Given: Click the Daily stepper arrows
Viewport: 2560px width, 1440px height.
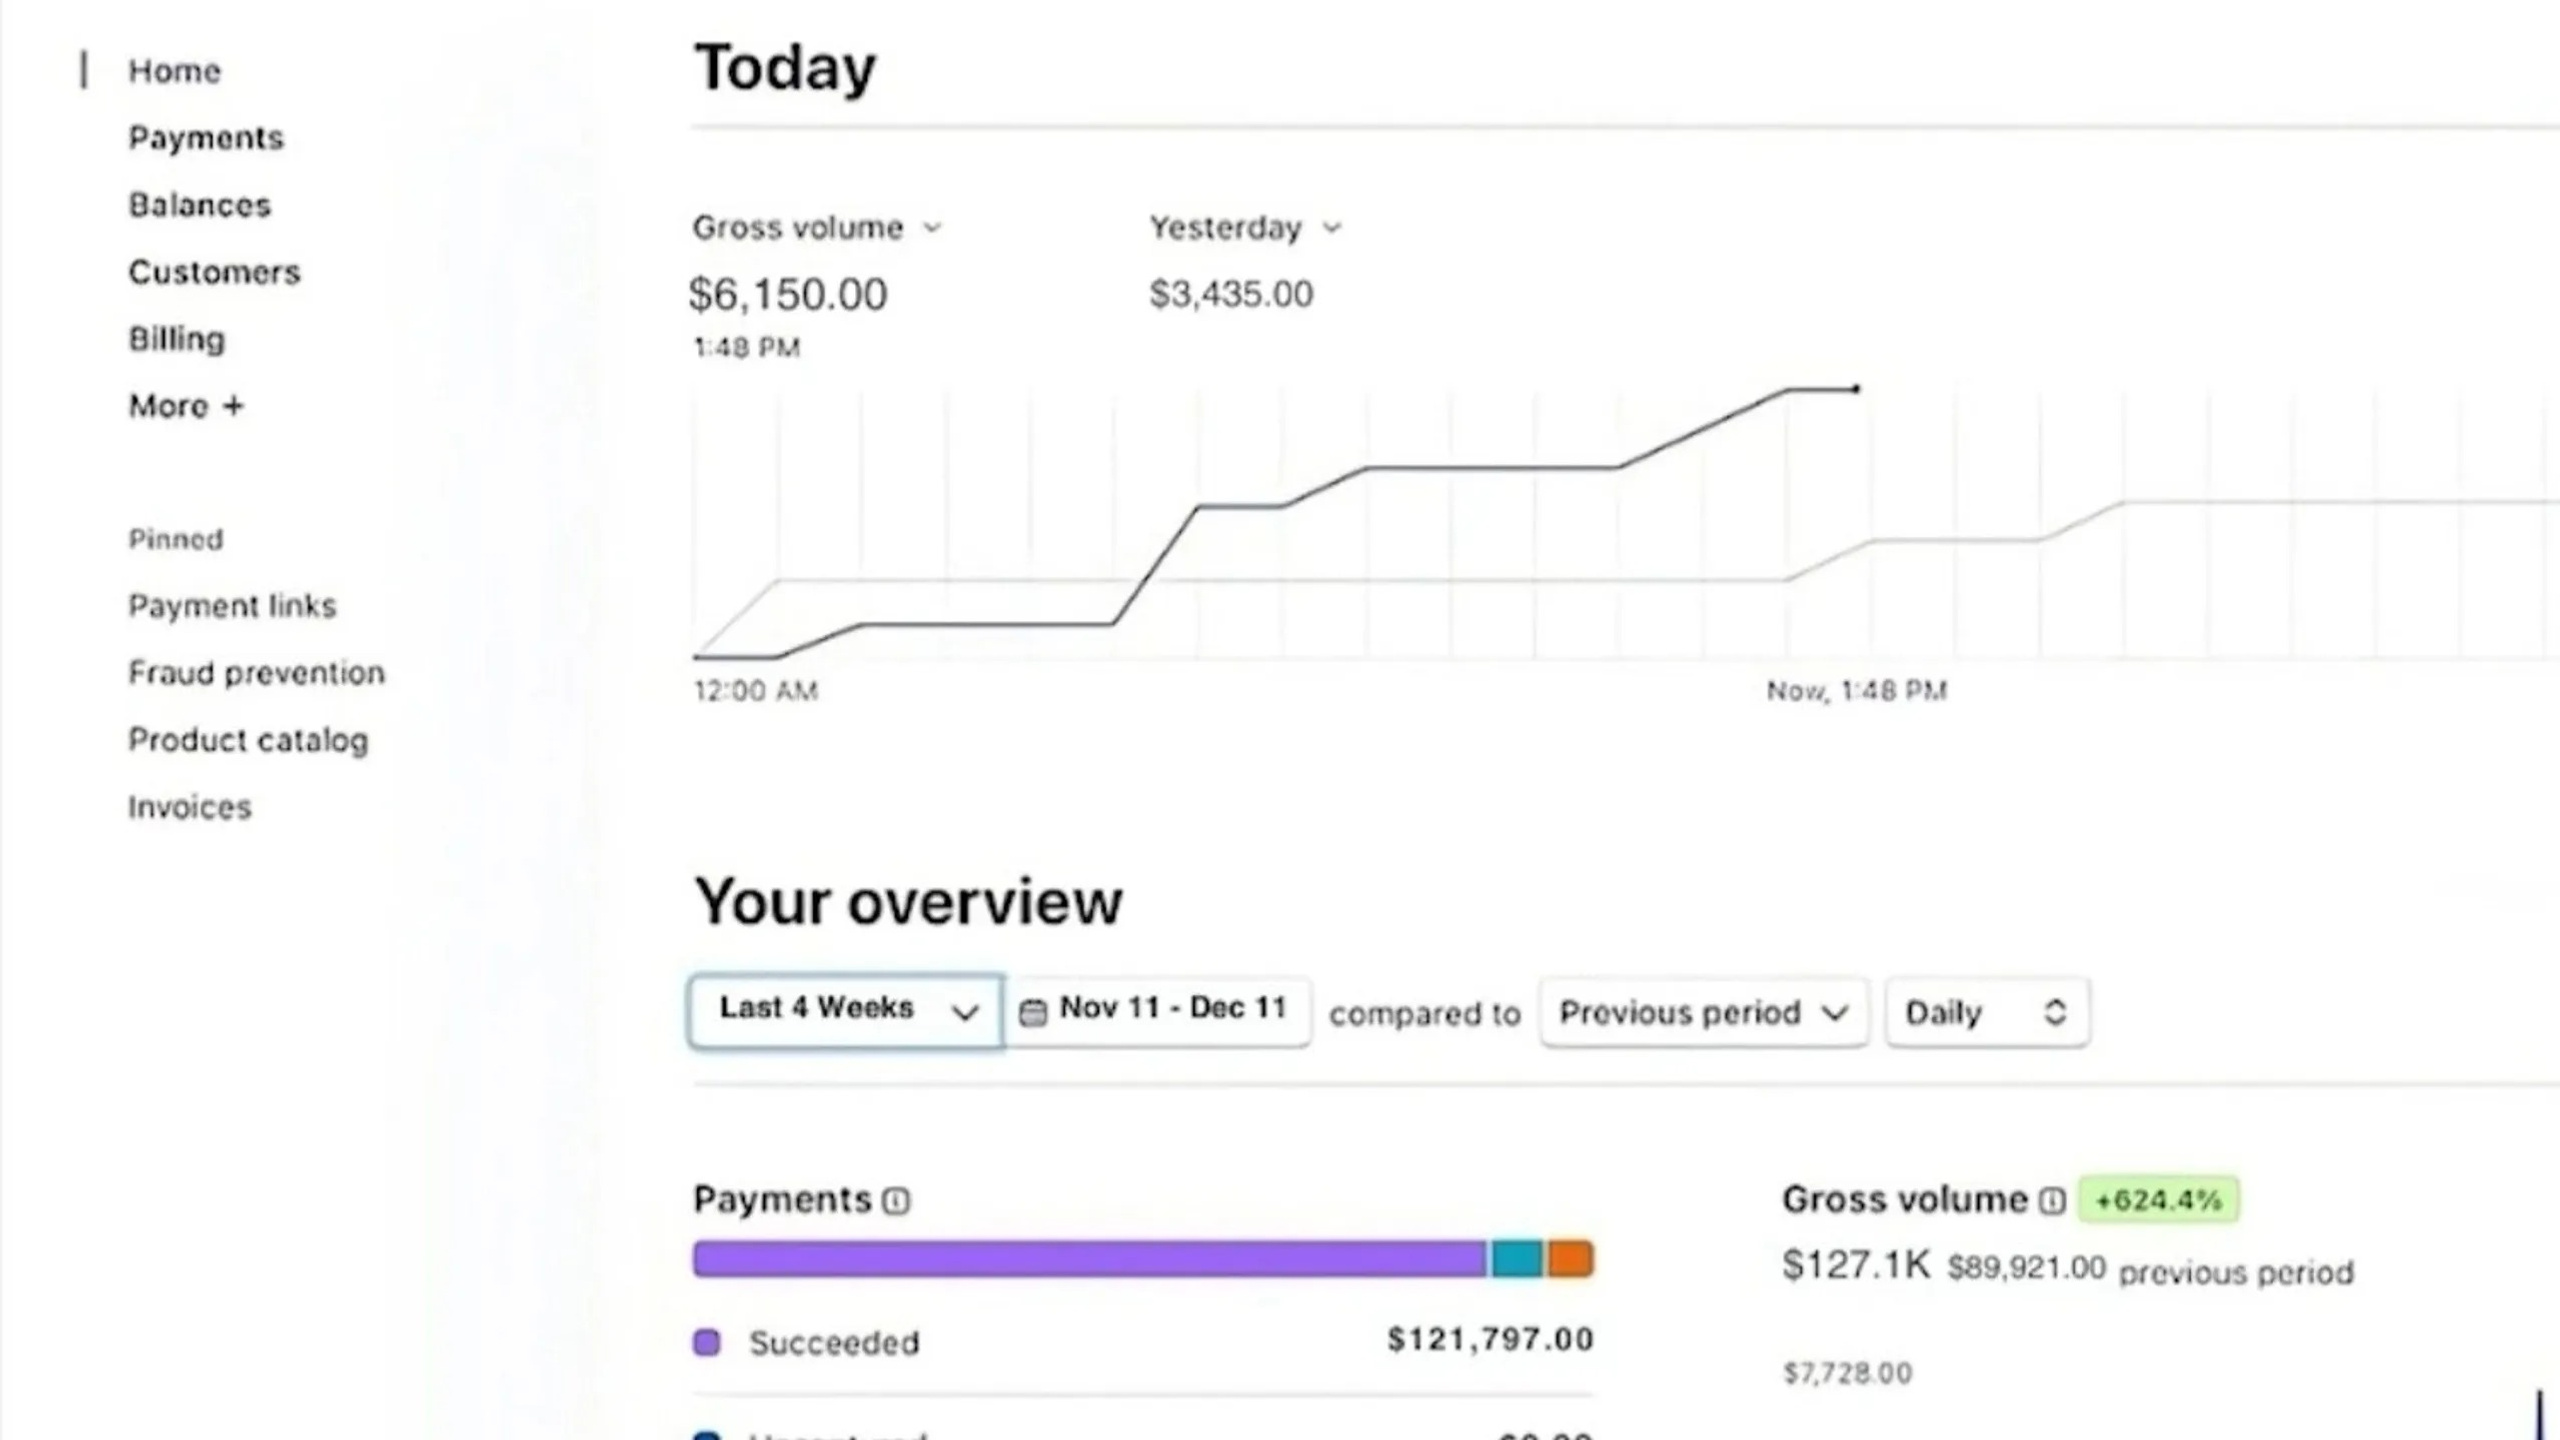Looking at the screenshot, I should 2055,1012.
